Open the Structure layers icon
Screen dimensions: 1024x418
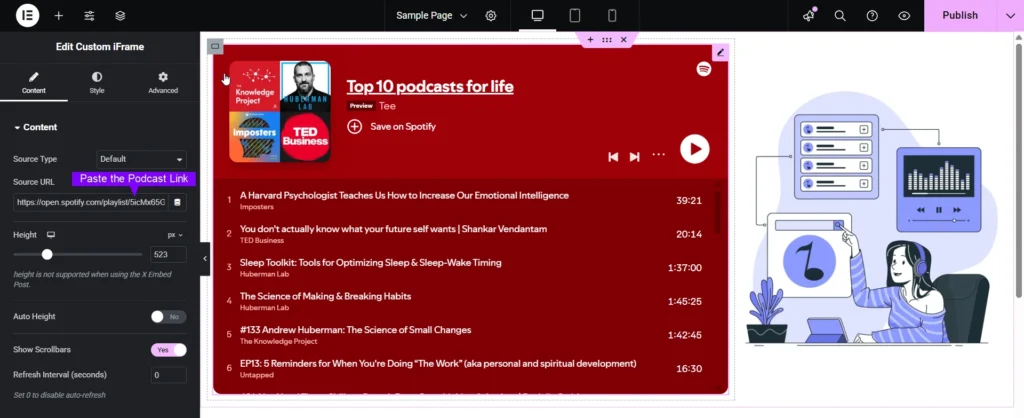click(x=120, y=16)
